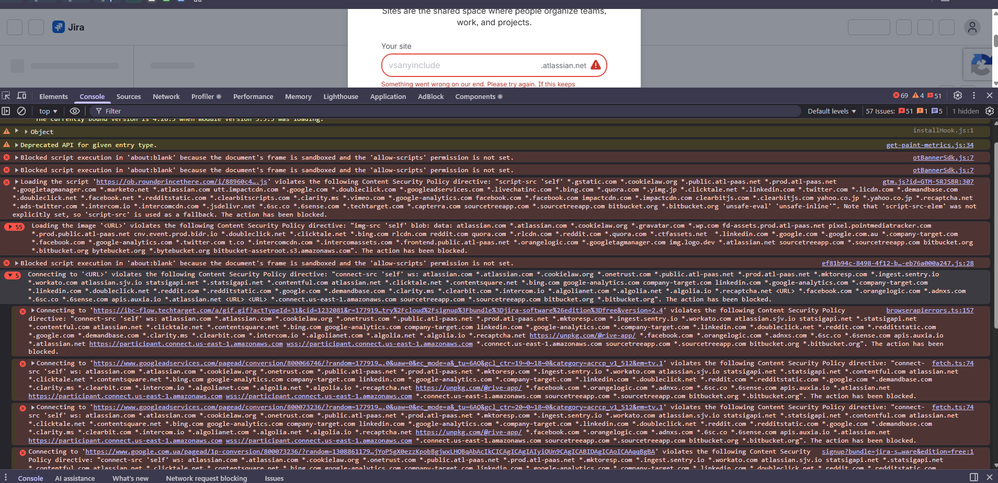Expand the googleadservices 800073236 connection error

[32, 407]
